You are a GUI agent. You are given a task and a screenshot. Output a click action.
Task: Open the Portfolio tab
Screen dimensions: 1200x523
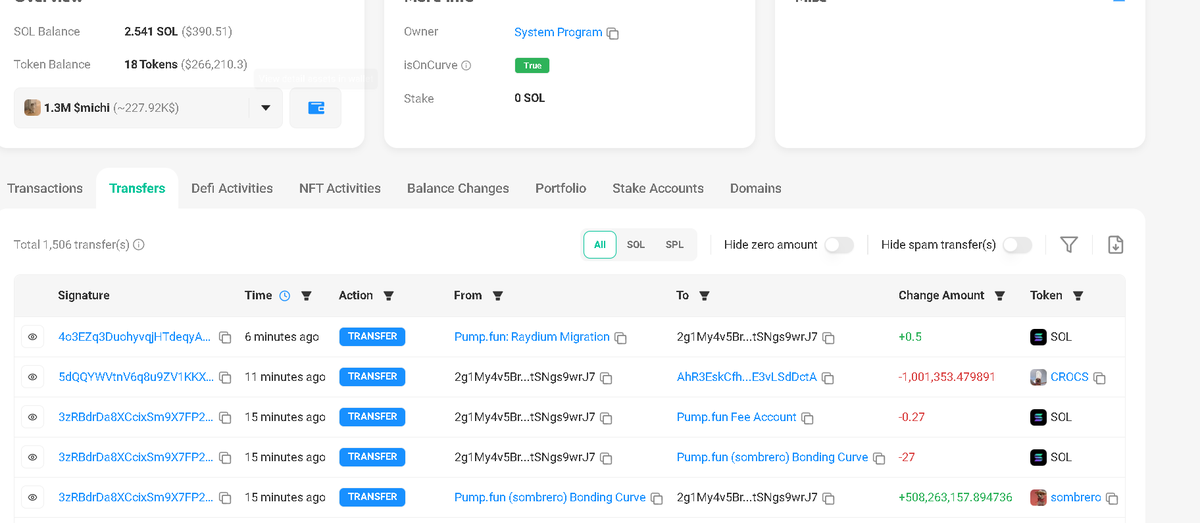coord(561,188)
